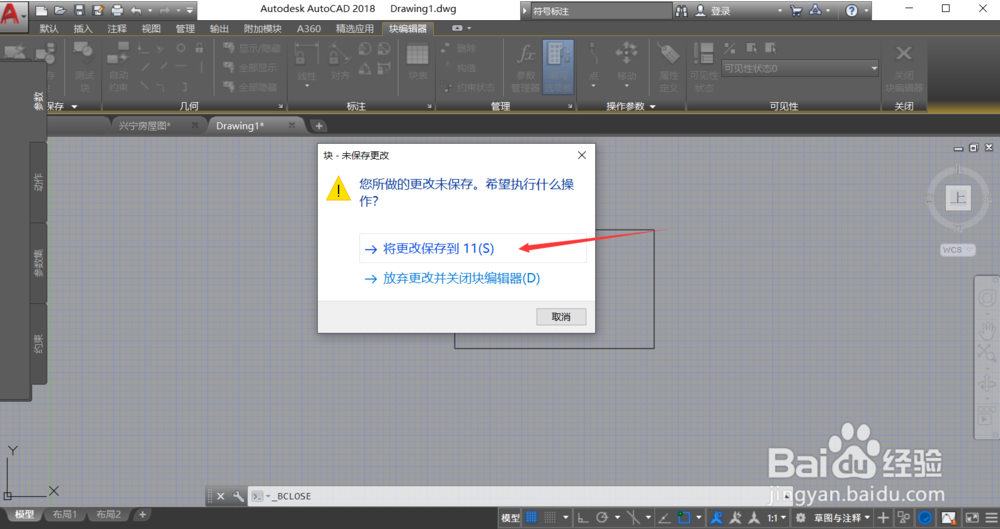Add a new drawing tab with plus
Screen dimensions: 1000x529
click(x=319, y=126)
